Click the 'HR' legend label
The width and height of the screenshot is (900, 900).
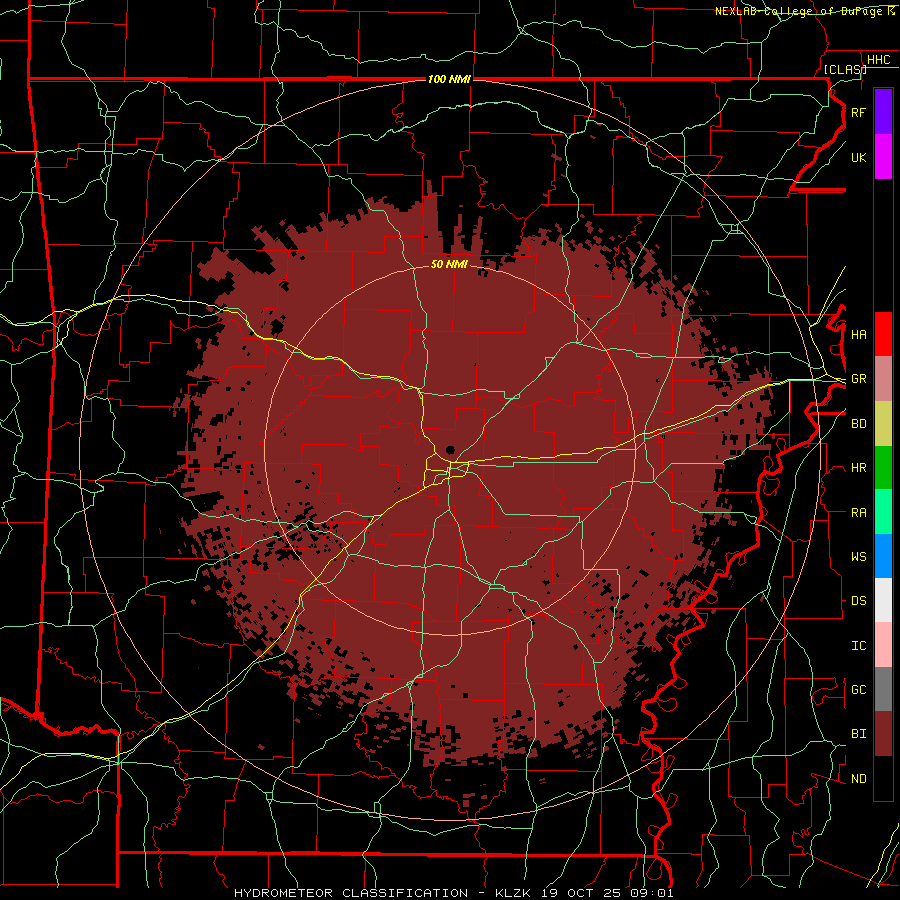click(x=859, y=468)
